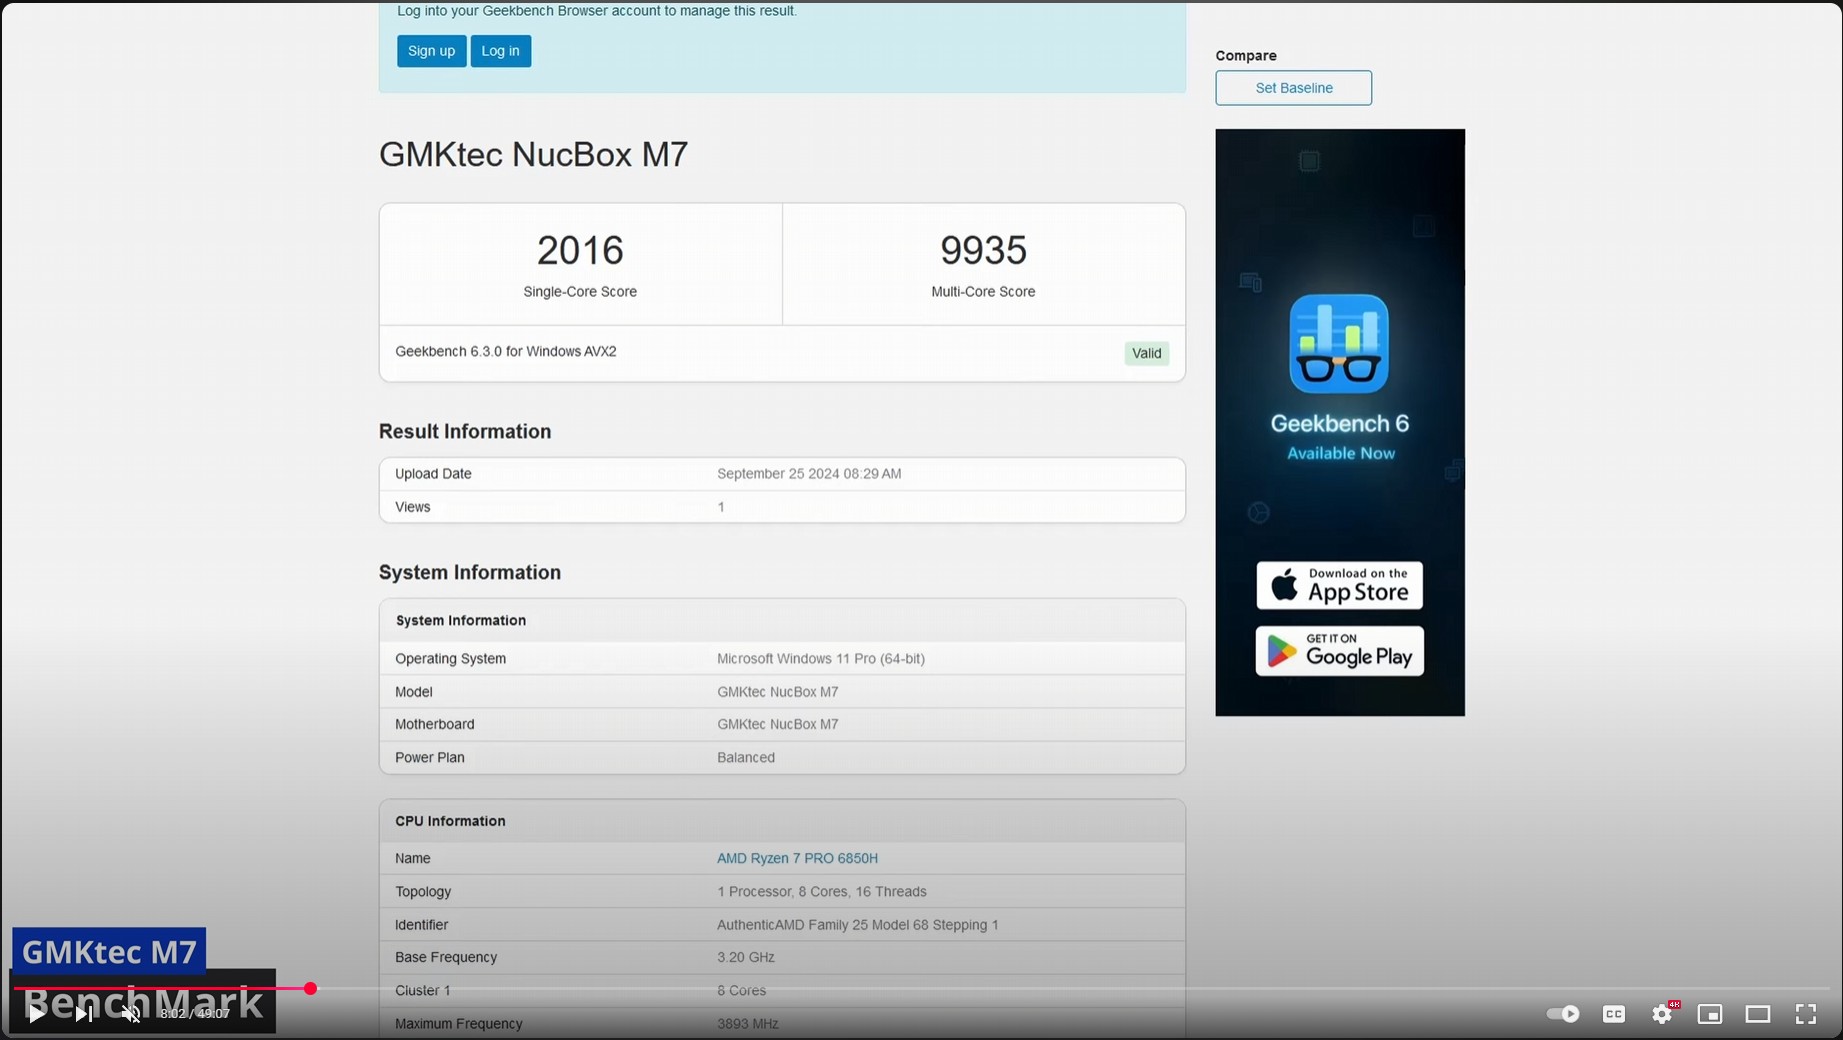
Task: Switch to theater mode
Action: click(1758, 1014)
